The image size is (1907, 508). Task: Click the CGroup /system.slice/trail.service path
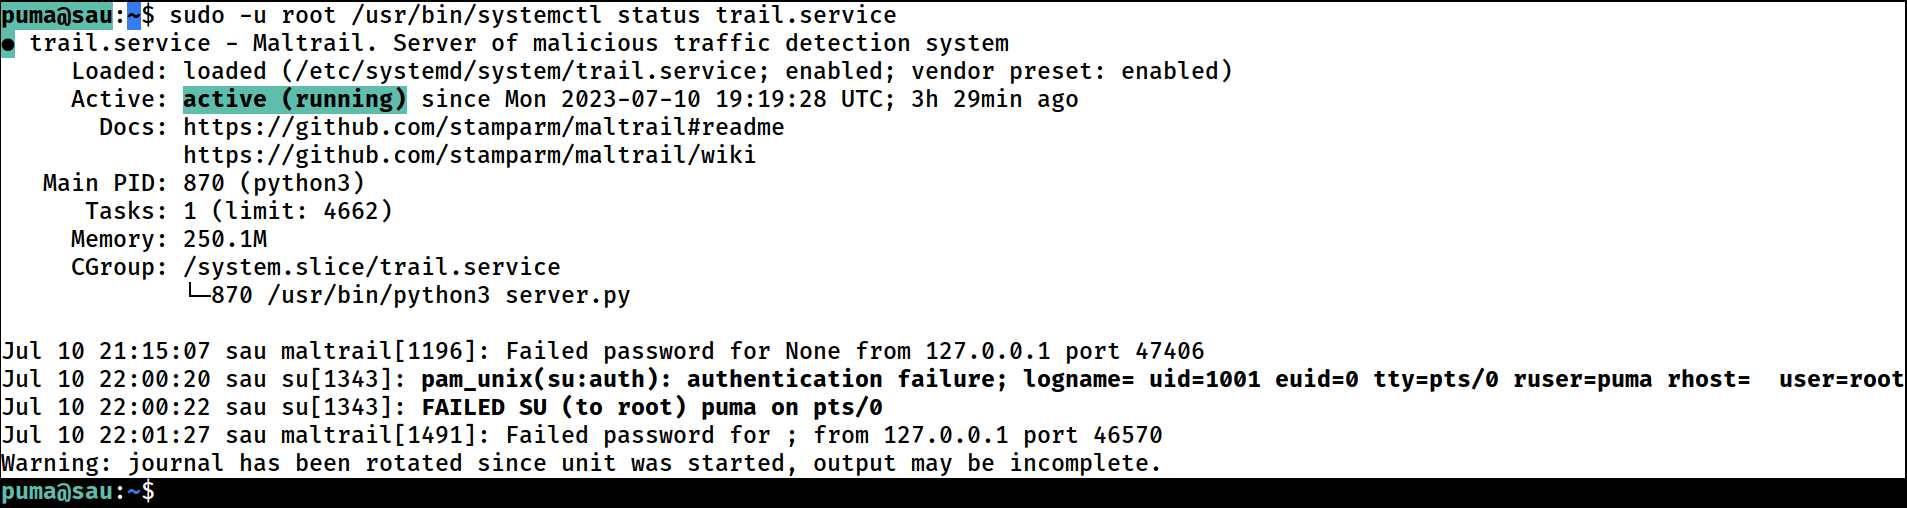point(372,267)
